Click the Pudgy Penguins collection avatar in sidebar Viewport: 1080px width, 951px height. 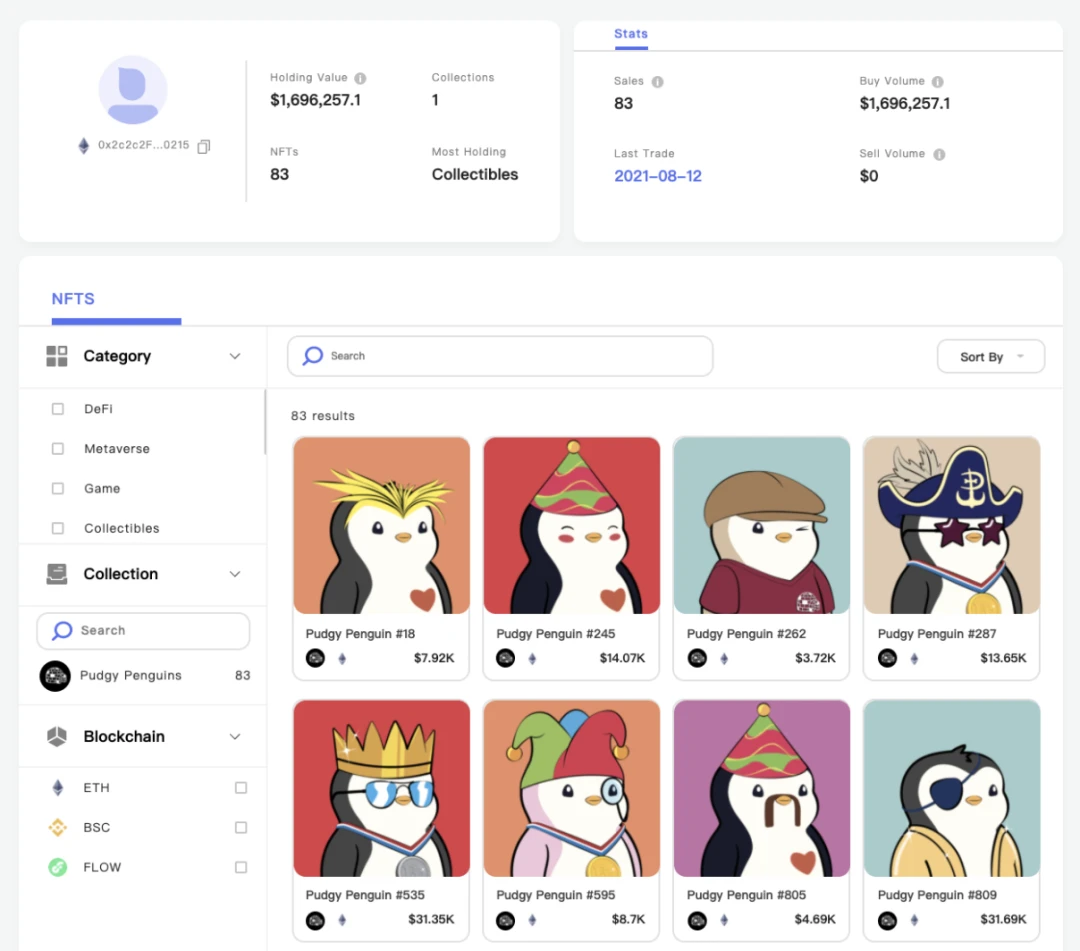click(x=55, y=676)
